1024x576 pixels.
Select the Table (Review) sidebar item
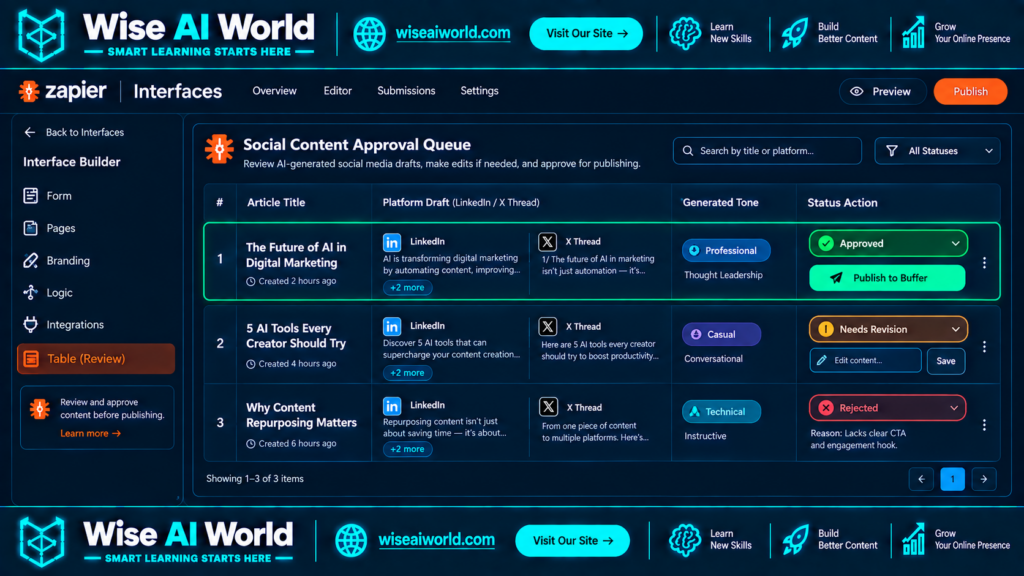(96, 359)
